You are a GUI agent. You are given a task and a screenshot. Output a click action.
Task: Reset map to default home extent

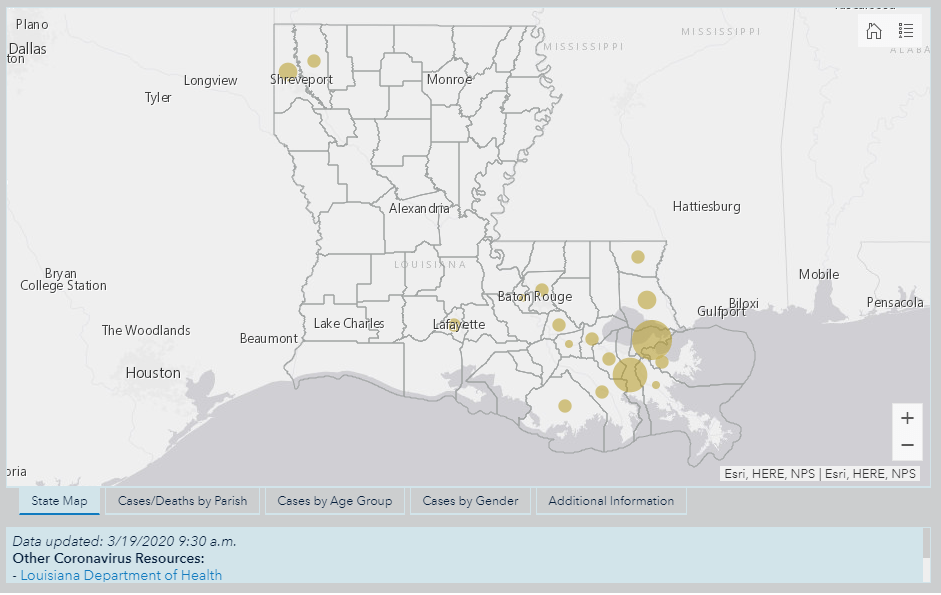pos(874,31)
